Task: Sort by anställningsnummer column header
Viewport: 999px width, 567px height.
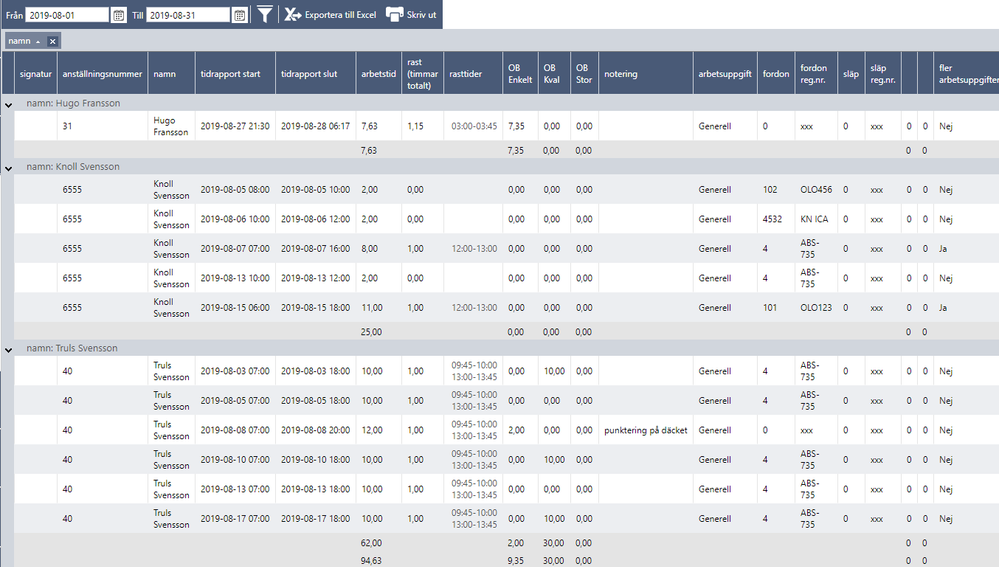Action: coord(103,73)
